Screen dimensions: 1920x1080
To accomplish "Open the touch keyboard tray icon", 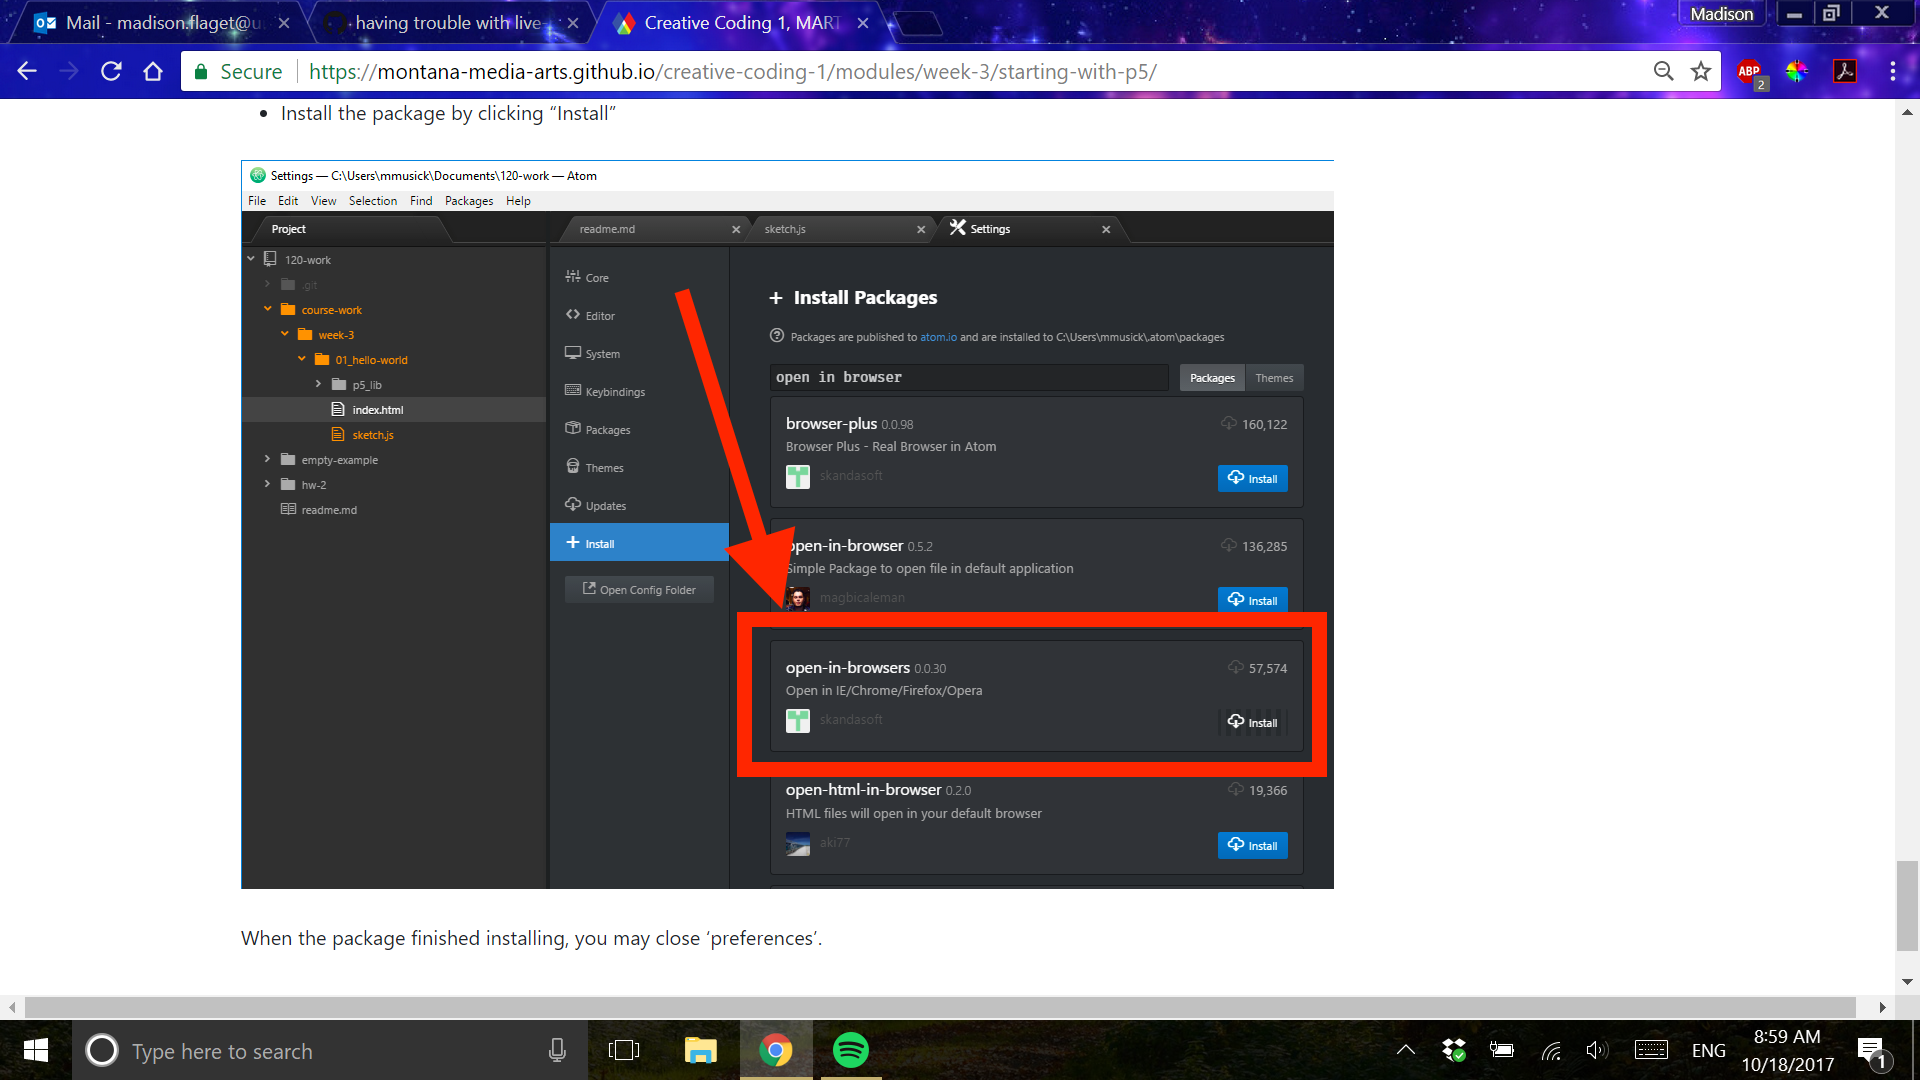I will click(1651, 1050).
